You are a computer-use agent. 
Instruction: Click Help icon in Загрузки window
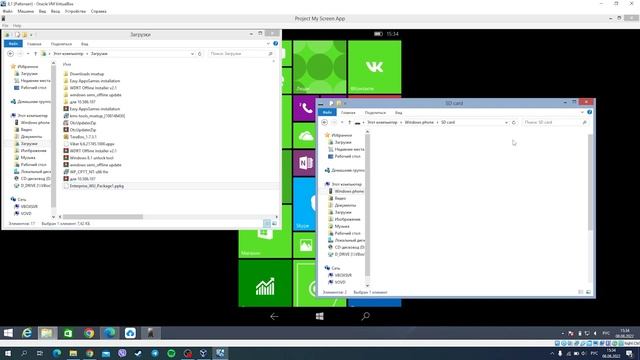(x=276, y=43)
